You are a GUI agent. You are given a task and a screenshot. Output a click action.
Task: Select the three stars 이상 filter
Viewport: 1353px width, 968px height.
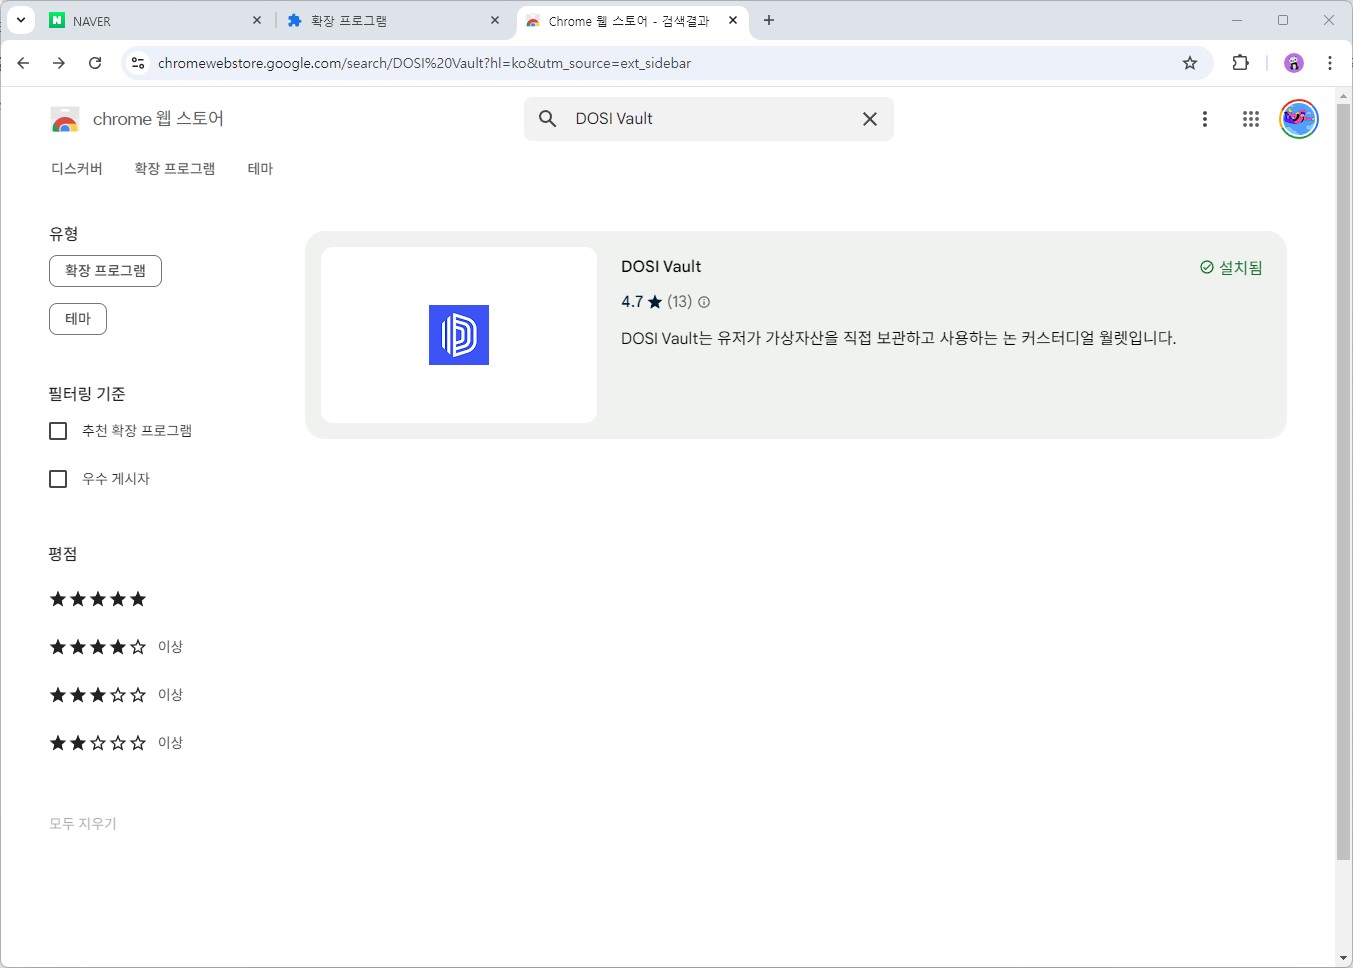pyautogui.click(x=116, y=695)
